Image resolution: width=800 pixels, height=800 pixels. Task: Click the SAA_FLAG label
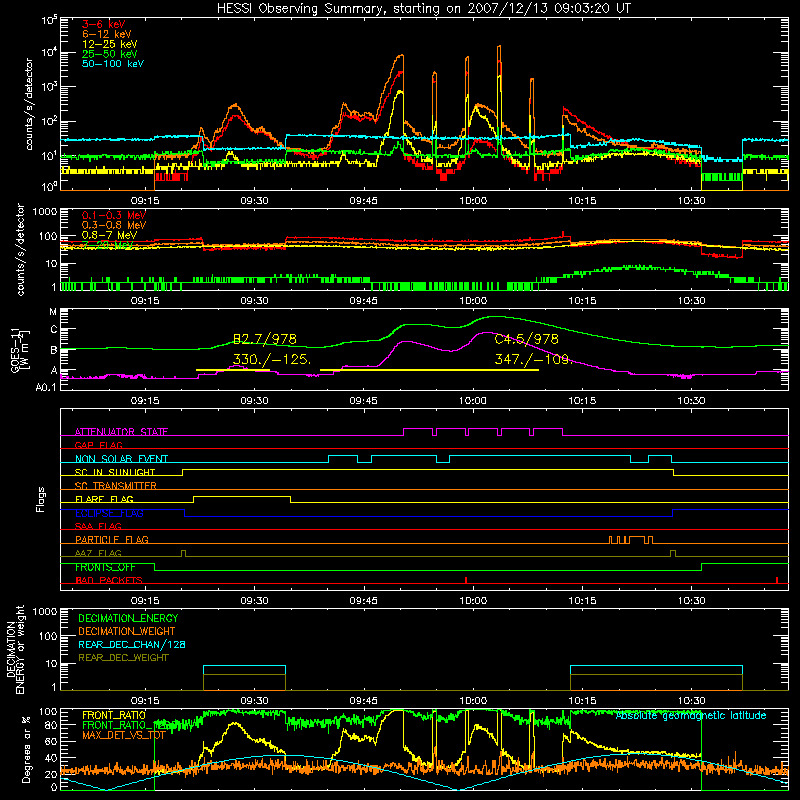click(x=98, y=526)
